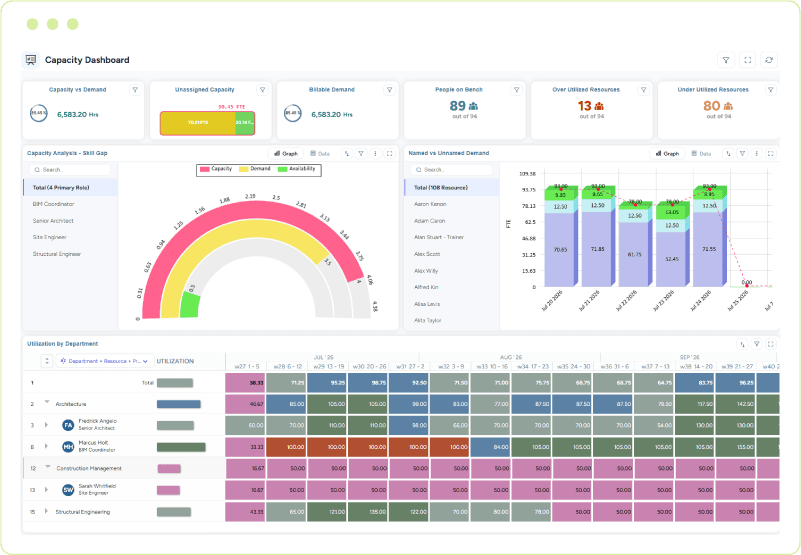Filter the Unassigned Capacity card
This screenshot has height=555, width=801.
click(263, 90)
